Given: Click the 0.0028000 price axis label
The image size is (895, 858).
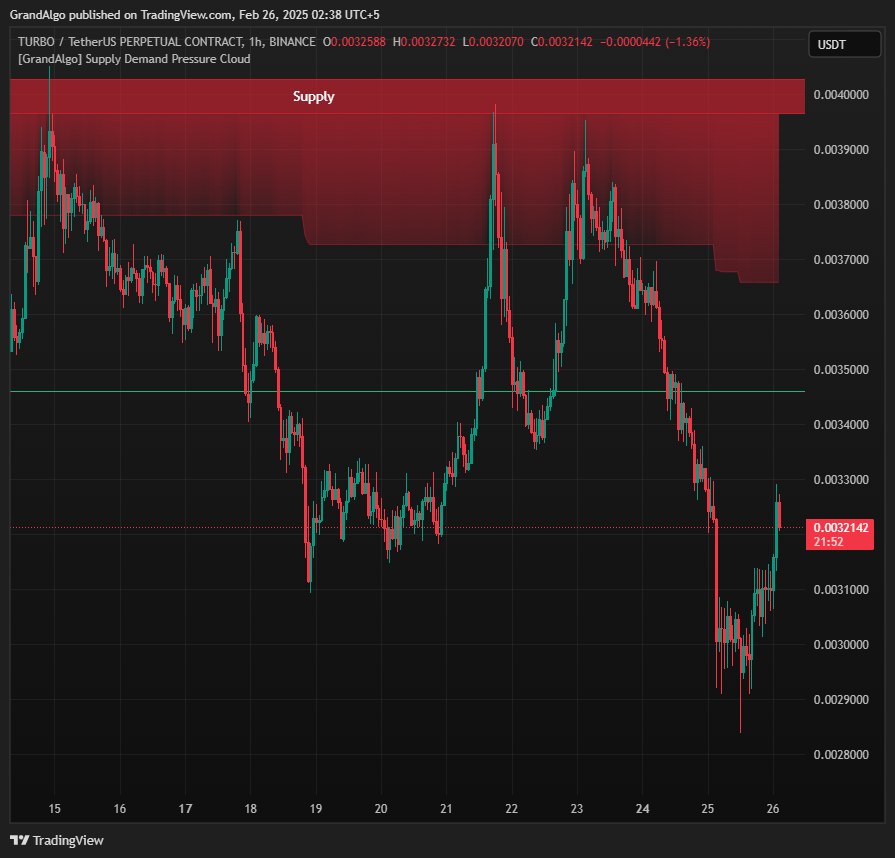Looking at the screenshot, I should click(x=841, y=755).
